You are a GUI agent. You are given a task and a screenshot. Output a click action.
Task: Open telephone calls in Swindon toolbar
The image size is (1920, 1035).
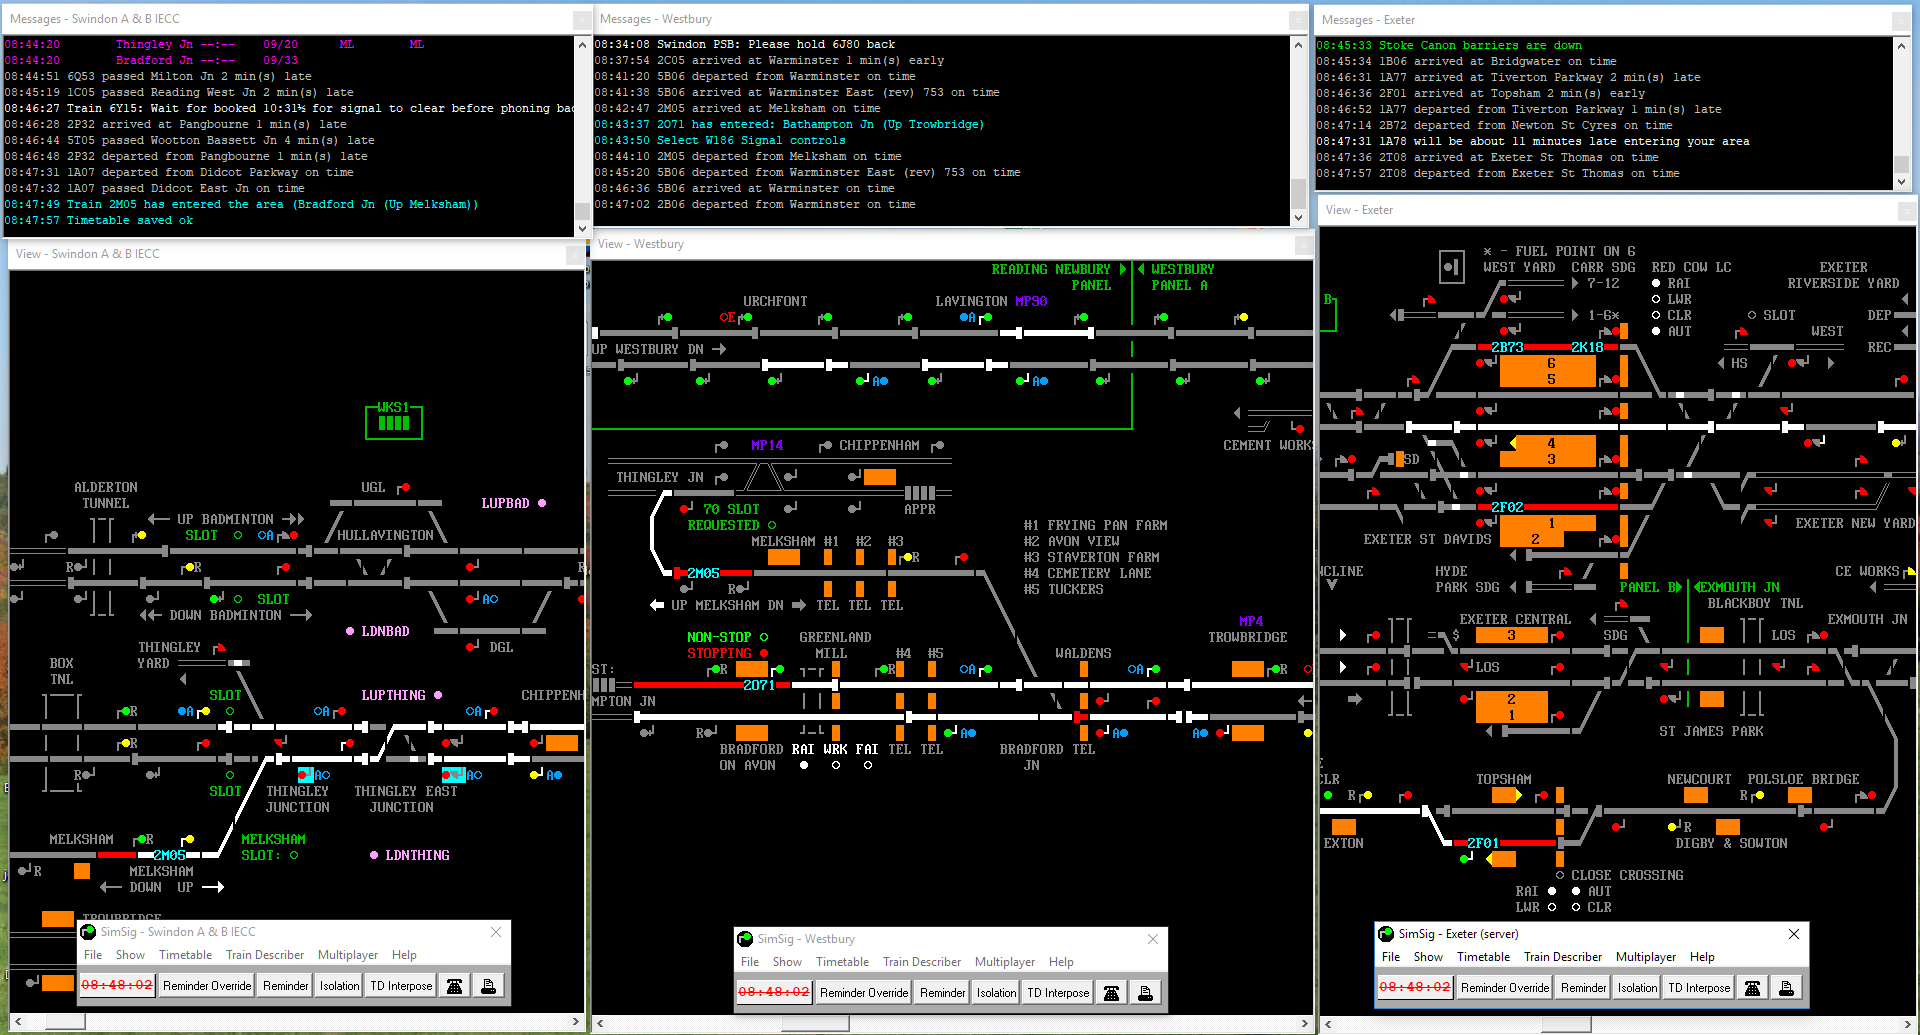[454, 986]
